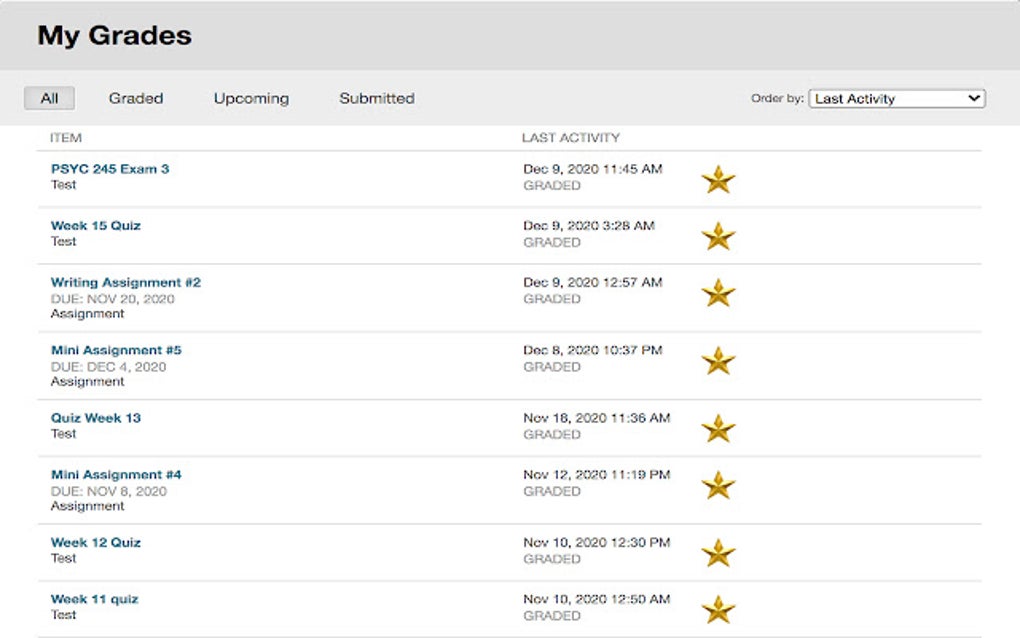
Task: Show the Upcoming grades tab
Action: point(251,99)
